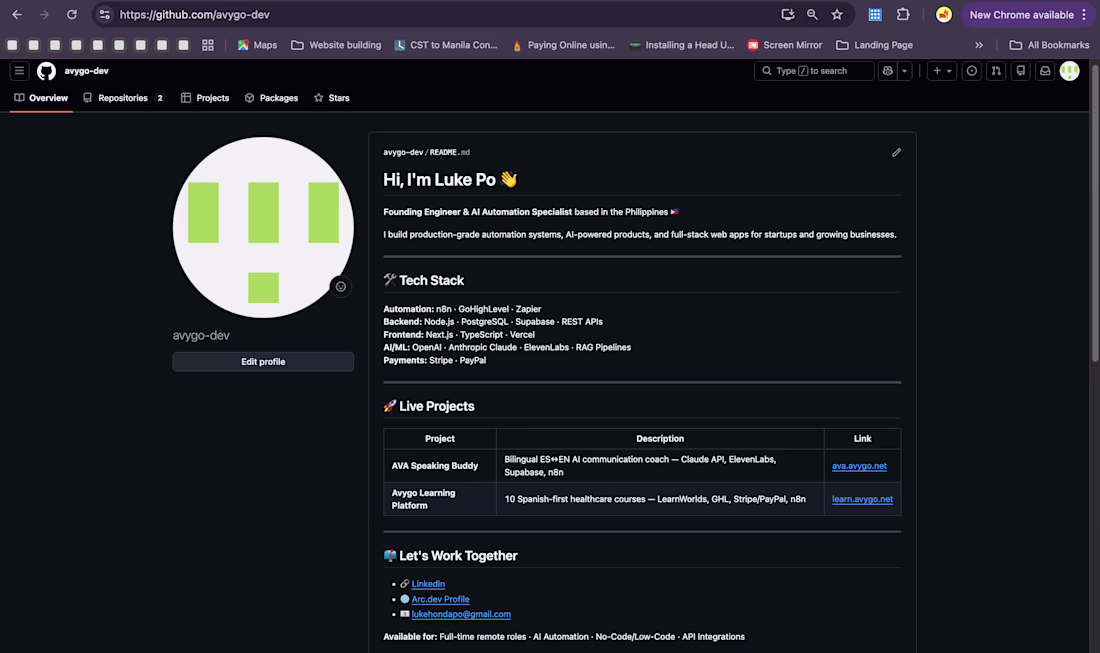Go forward in browser history
Screen dimensions: 1100x653
pos(44,15)
